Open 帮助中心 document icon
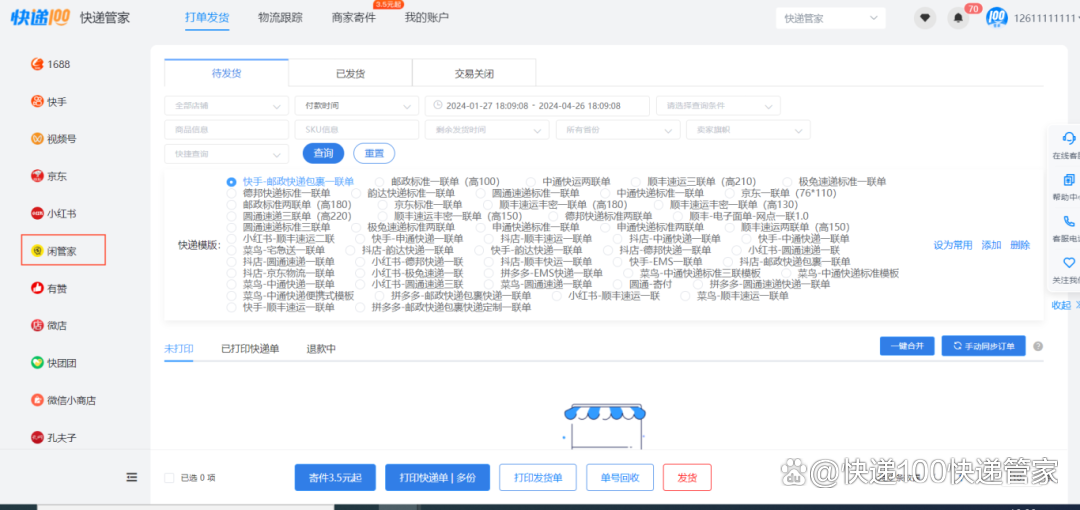Image resolution: width=1080 pixels, height=510 pixels. pos(1069,180)
